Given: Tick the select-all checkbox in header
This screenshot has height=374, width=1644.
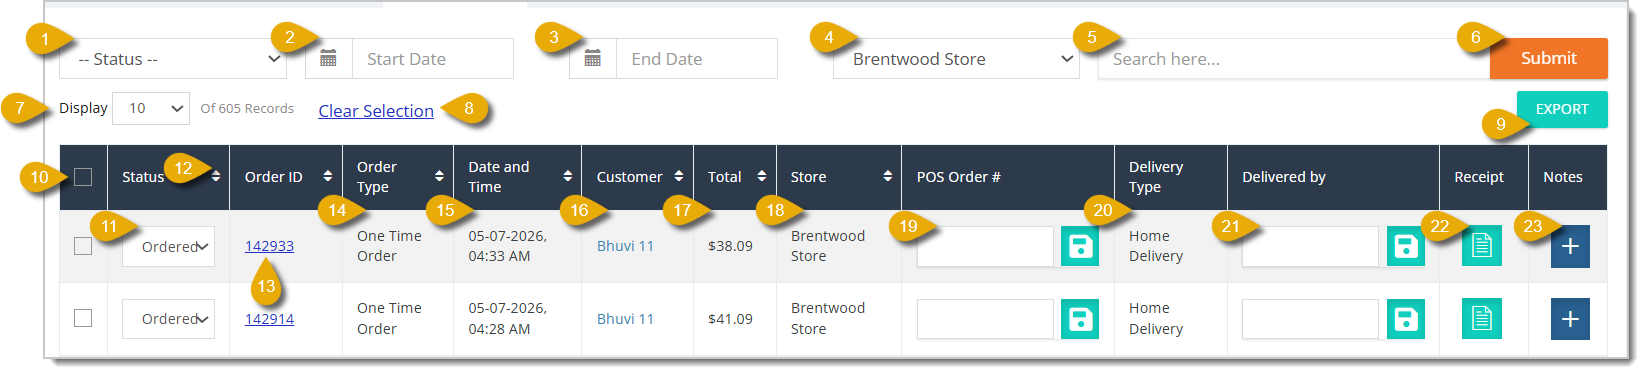Looking at the screenshot, I should [x=83, y=177].
